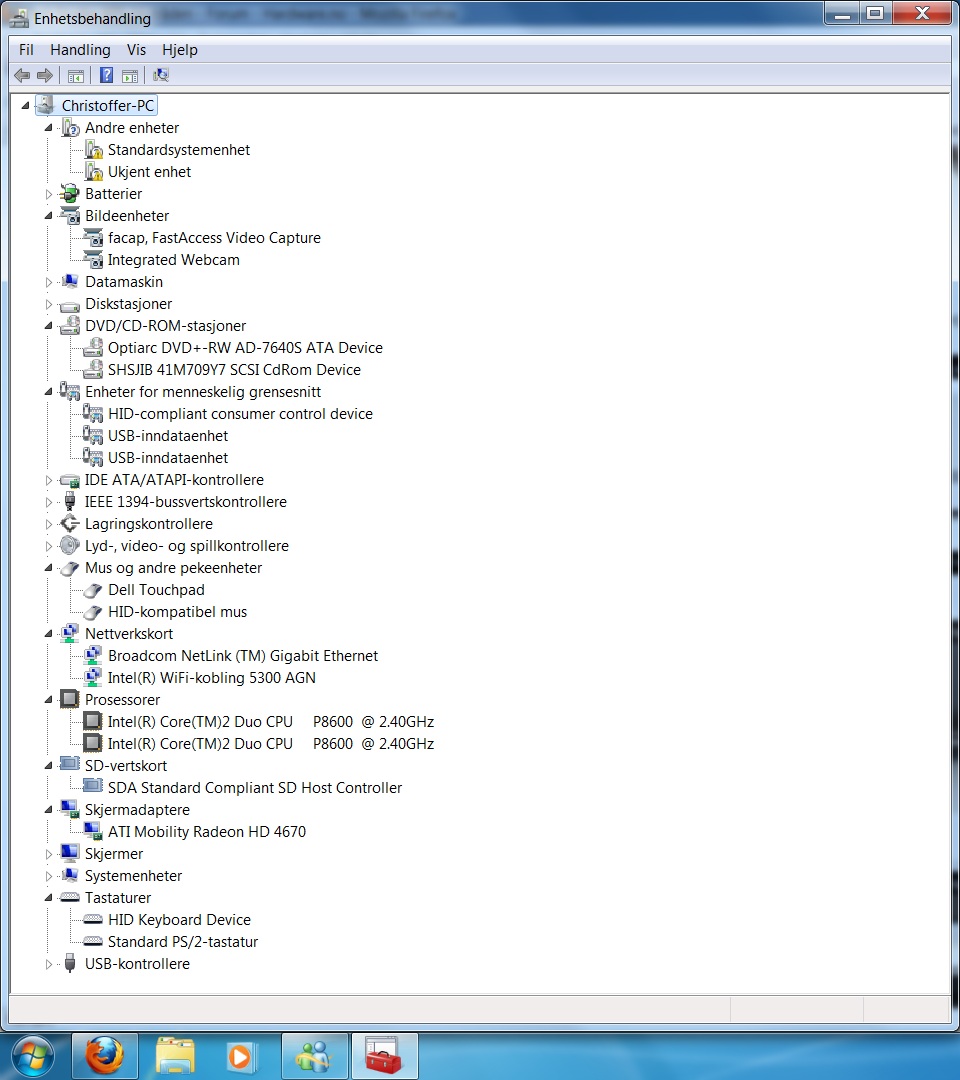Screen dimensions: 960x1080
Task: Click the first Core 2 Duo processor icon
Action: coord(92,721)
